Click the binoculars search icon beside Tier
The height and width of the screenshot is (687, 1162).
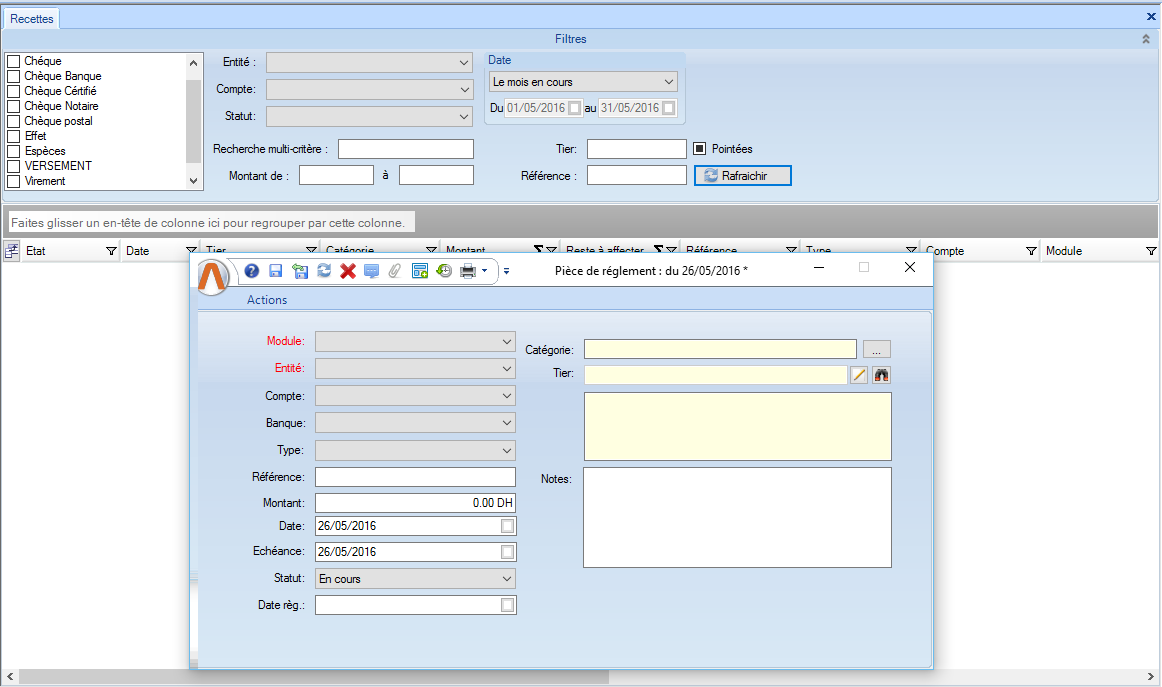881,375
